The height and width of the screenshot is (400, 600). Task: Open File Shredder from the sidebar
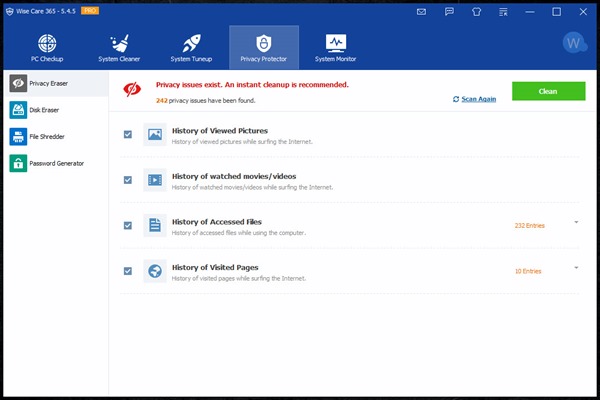point(55,137)
